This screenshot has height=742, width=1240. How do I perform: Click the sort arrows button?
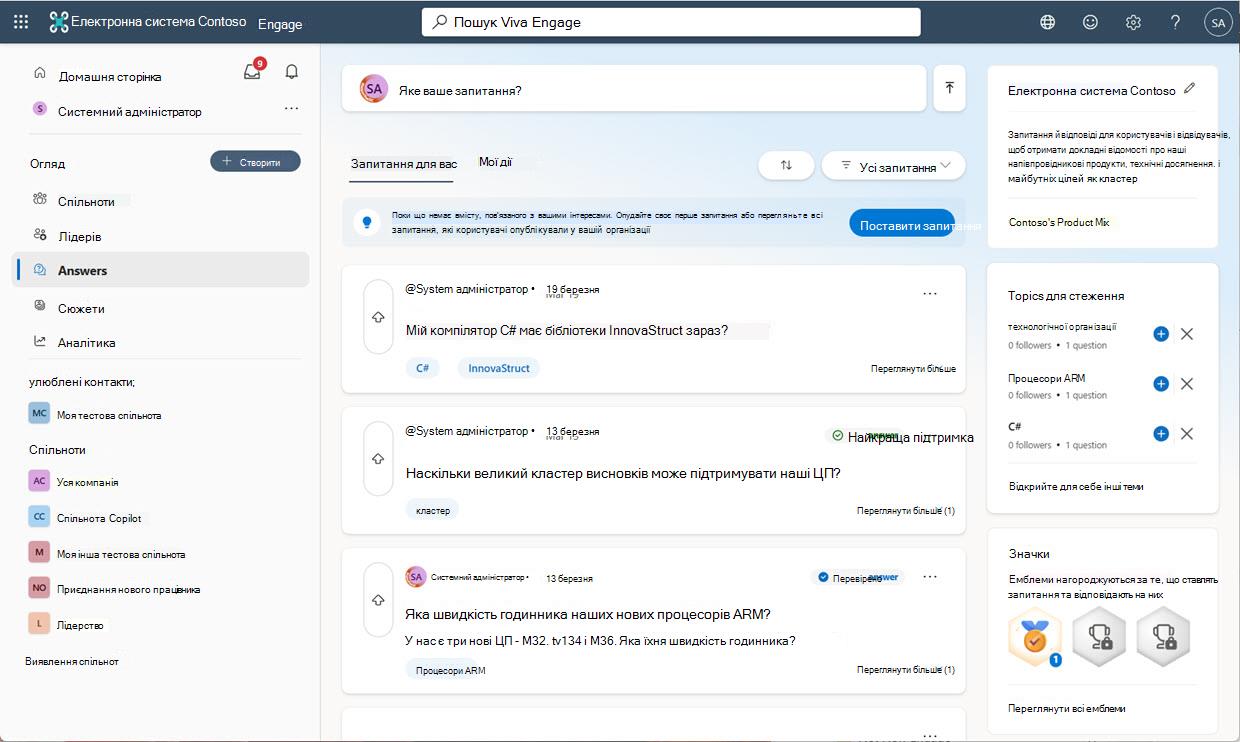click(786, 166)
